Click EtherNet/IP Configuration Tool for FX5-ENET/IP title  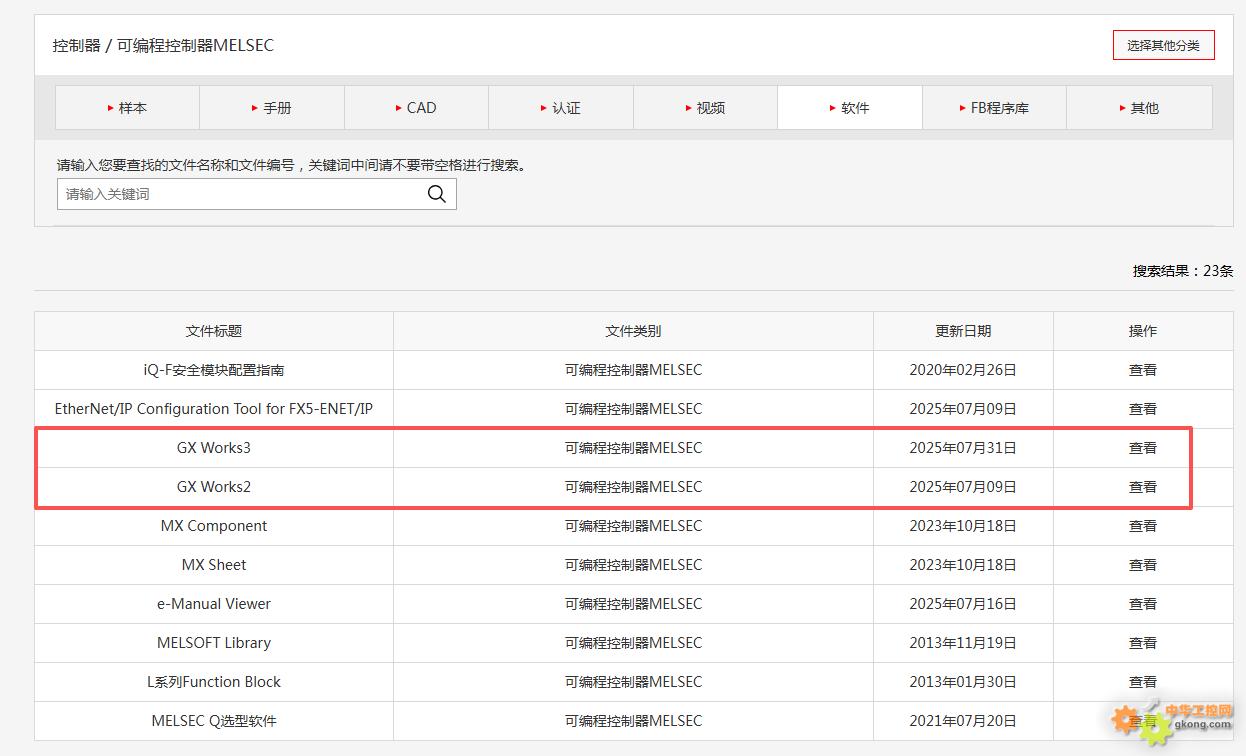214,409
